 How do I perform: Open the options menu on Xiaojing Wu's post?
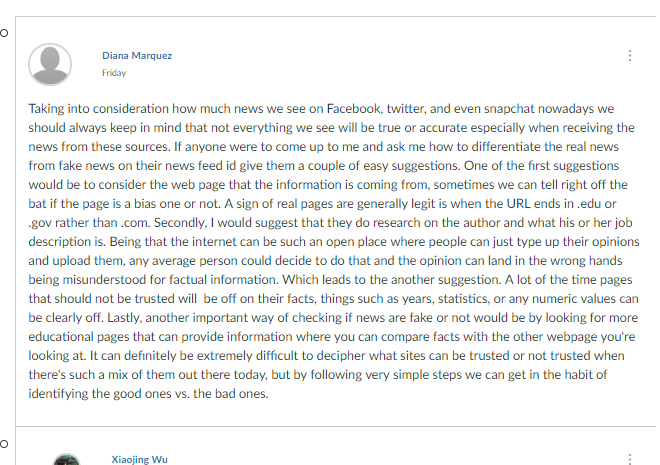pyautogui.click(x=630, y=459)
